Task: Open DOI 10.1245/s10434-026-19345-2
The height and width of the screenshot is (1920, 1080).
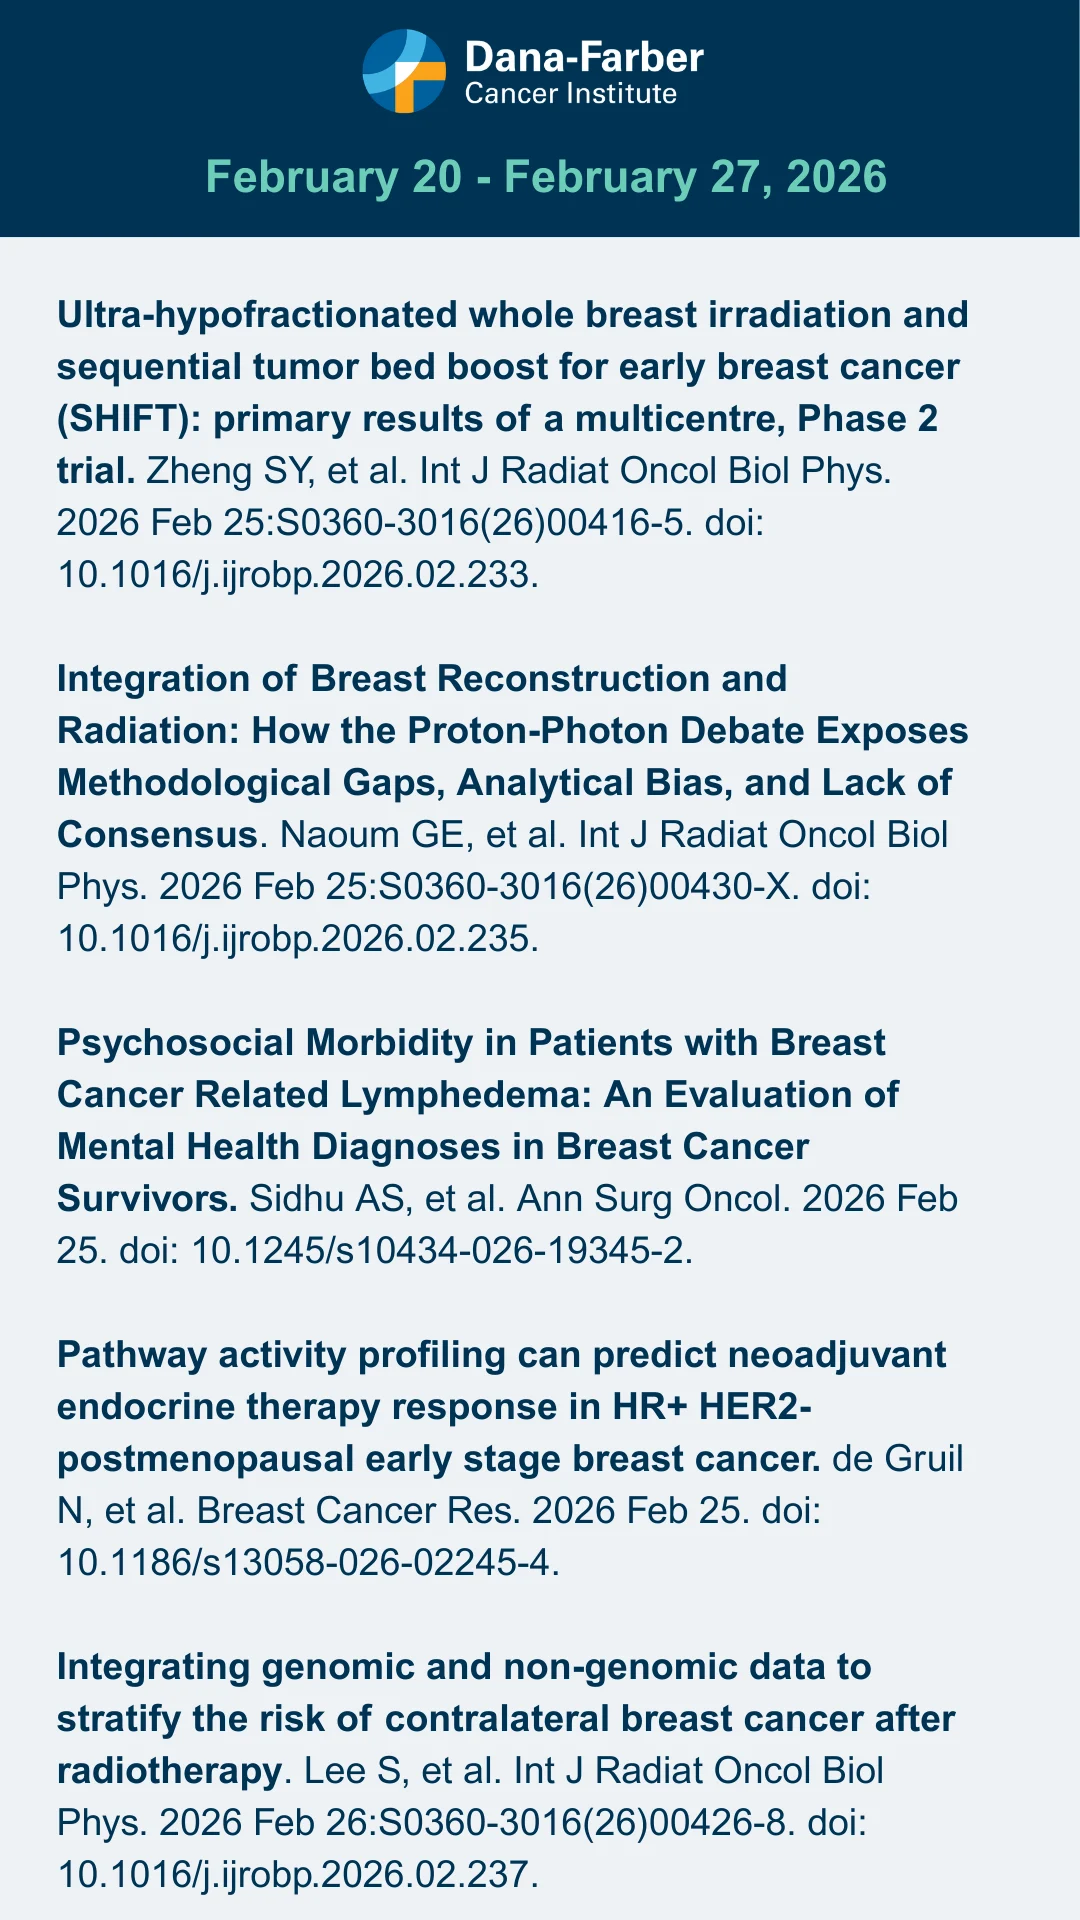Action: coord(440,1251)
